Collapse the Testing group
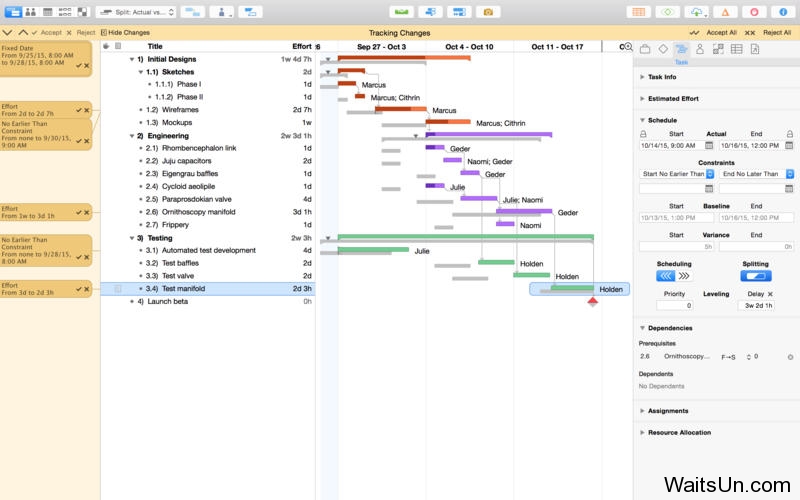This screenshot has height=500, width=800. (x=132, y=238)
